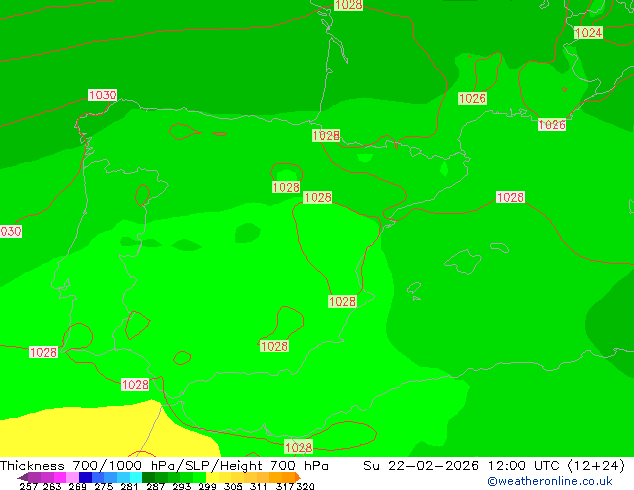Viewport: 634px width, 490px height.
Task: Pick the first yellow legend swatch after green
Action: [212, 477]
